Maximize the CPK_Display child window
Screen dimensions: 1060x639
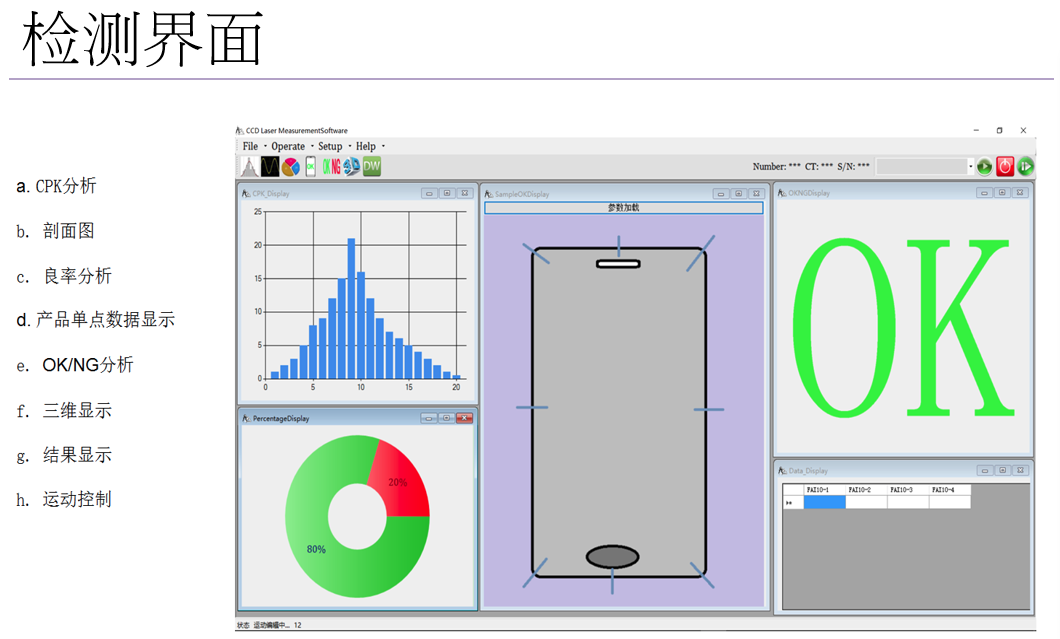point(447,193)
